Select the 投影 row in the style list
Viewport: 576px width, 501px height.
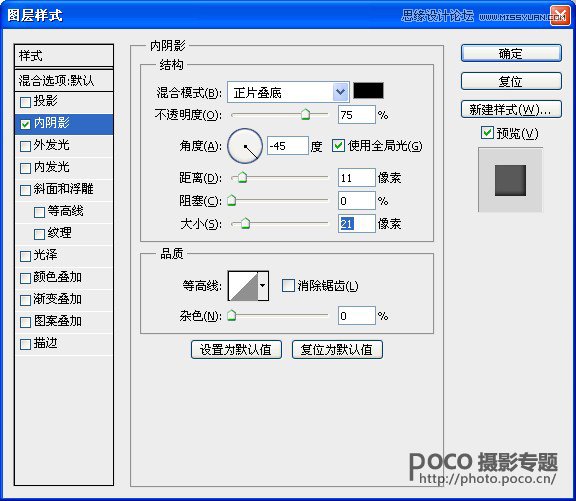pyautogui.click(x=64, y=102)
